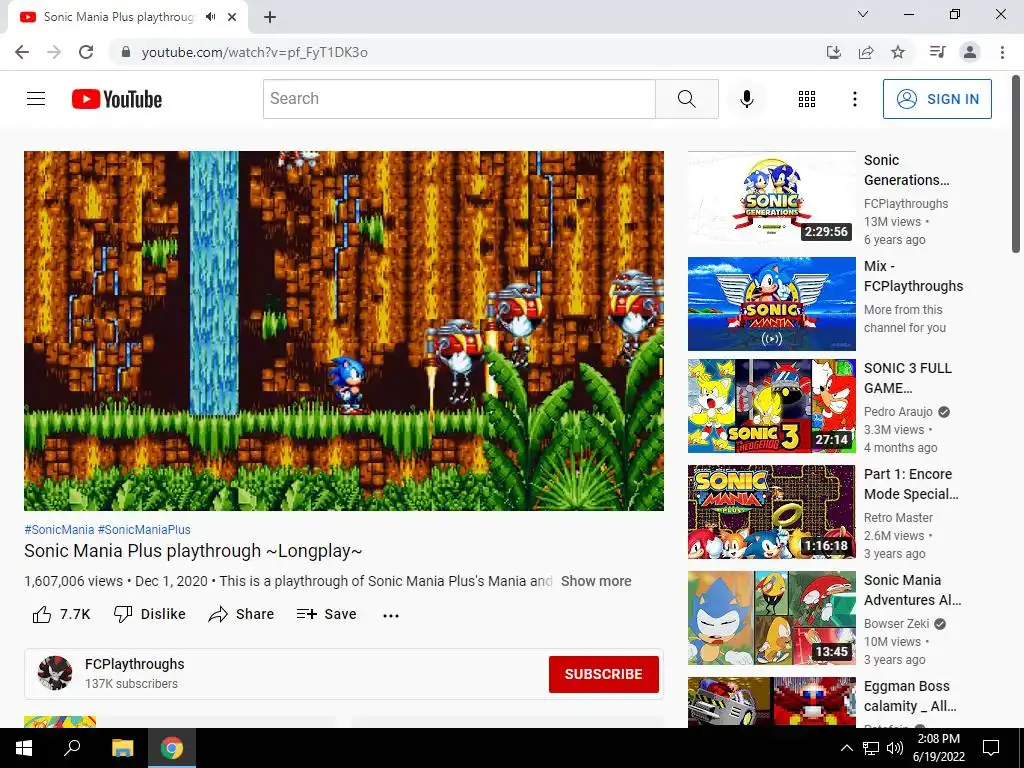Open a new browser tab

coord(270,17)
